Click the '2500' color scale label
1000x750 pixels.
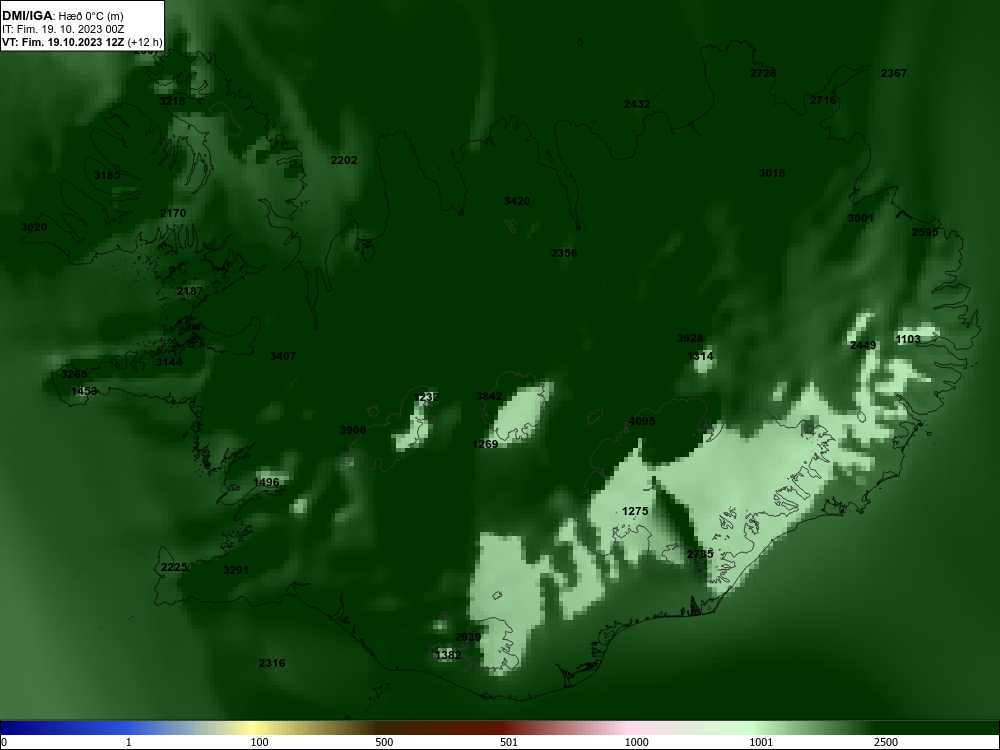(886, 742)
